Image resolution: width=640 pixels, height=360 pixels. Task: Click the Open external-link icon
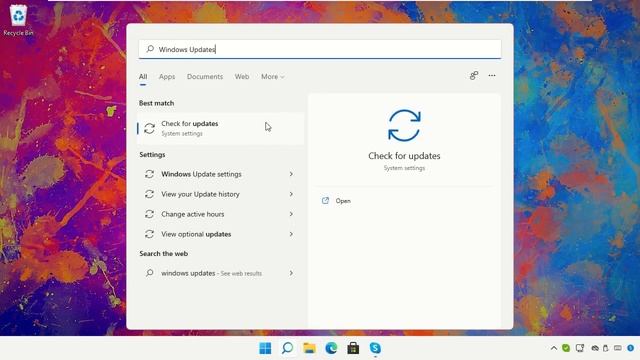(x=325, y=200)
